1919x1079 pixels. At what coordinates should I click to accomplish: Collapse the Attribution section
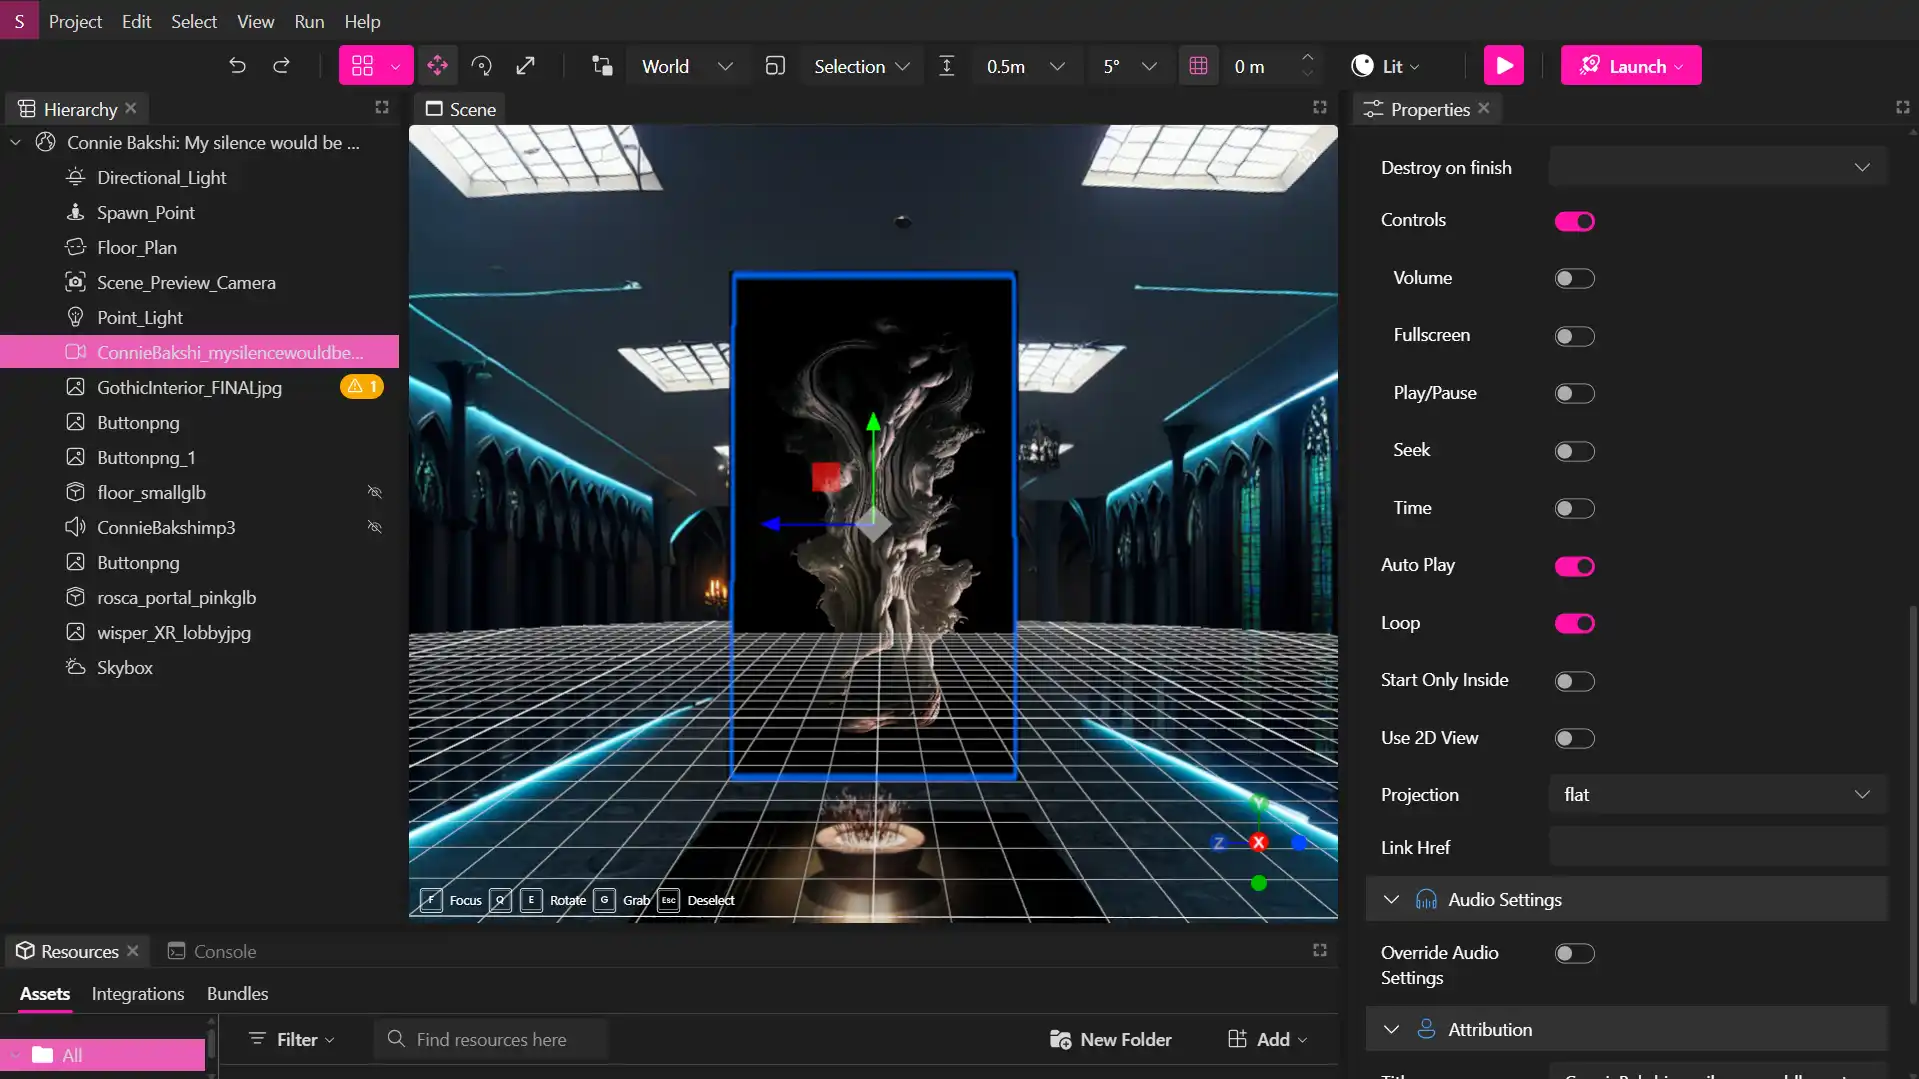point(1391,1029)
